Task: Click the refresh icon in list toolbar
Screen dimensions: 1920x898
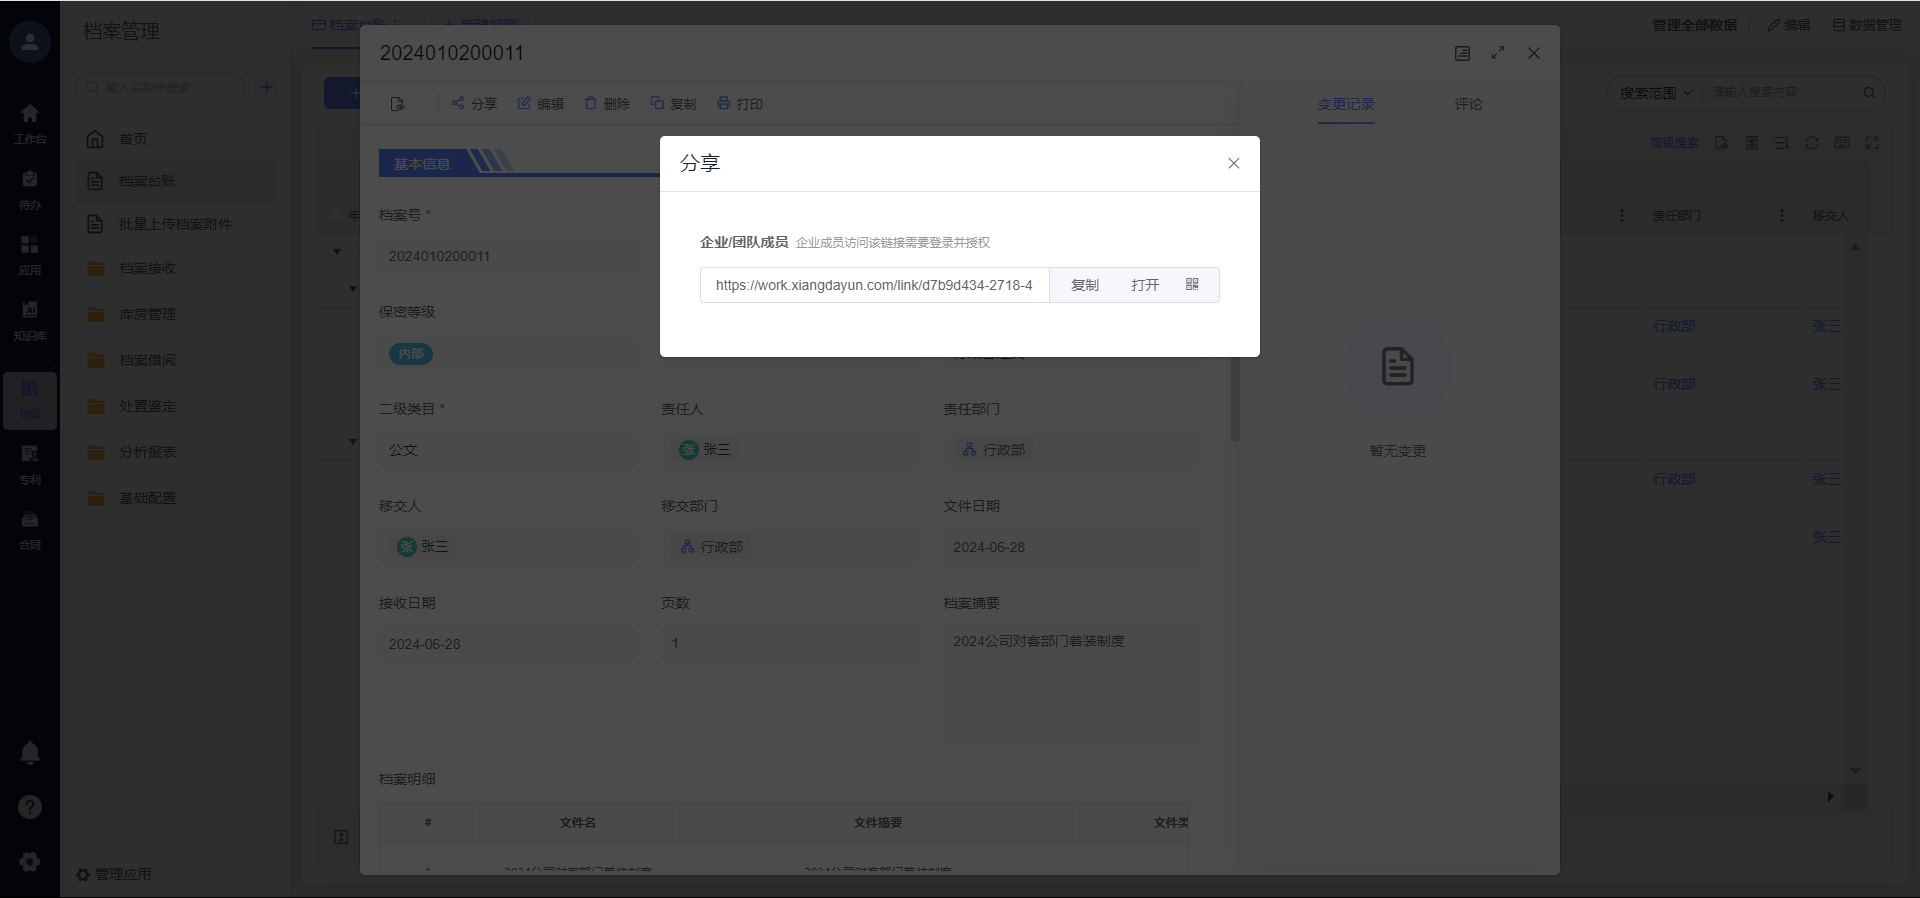Action: click(x=1811, y=143)
